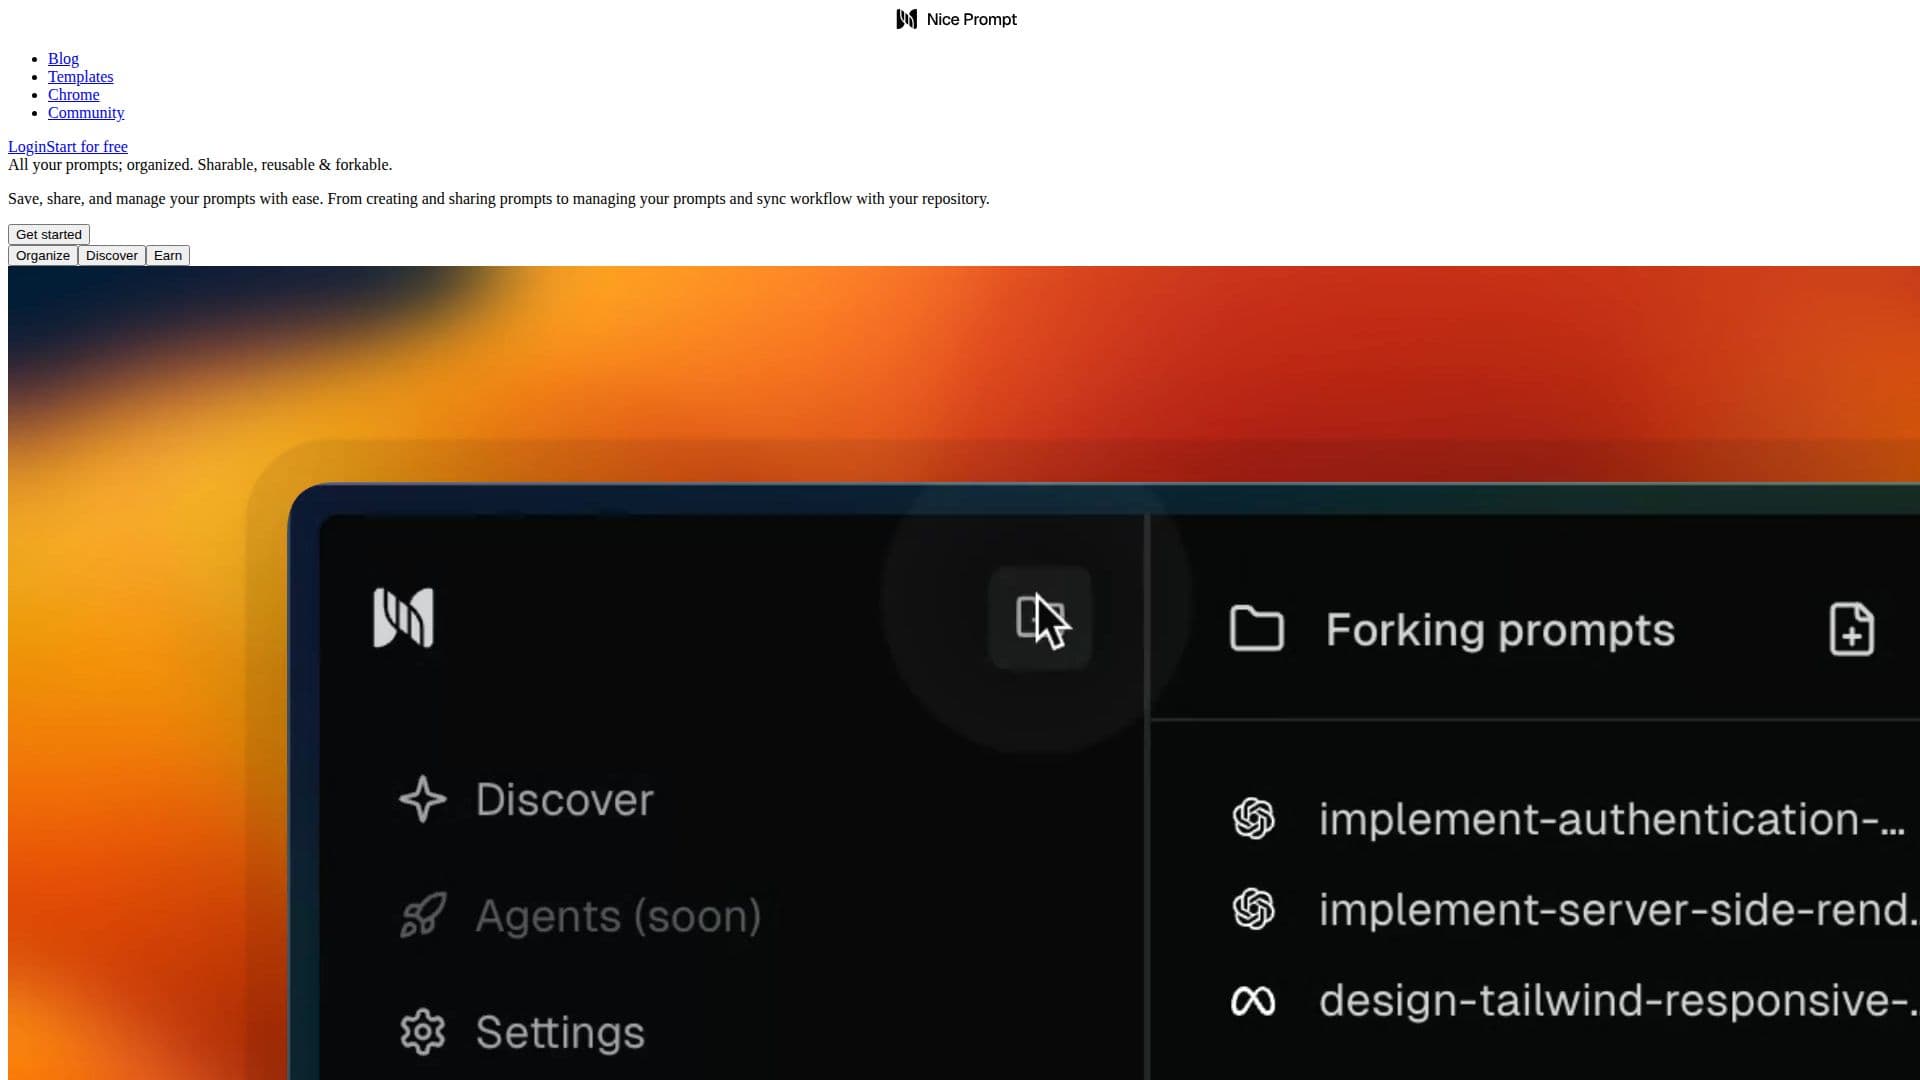Open the Chrome link

point(73,95)
